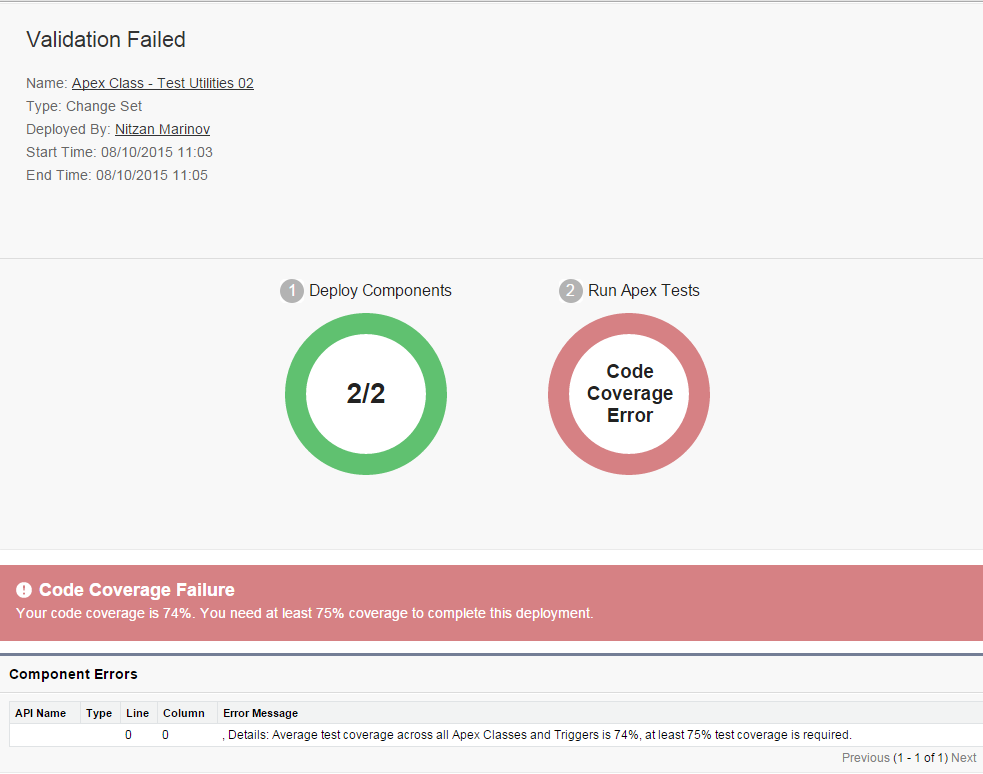Click the Component Errors section header
983x774 pixels.
pos(73,674)
